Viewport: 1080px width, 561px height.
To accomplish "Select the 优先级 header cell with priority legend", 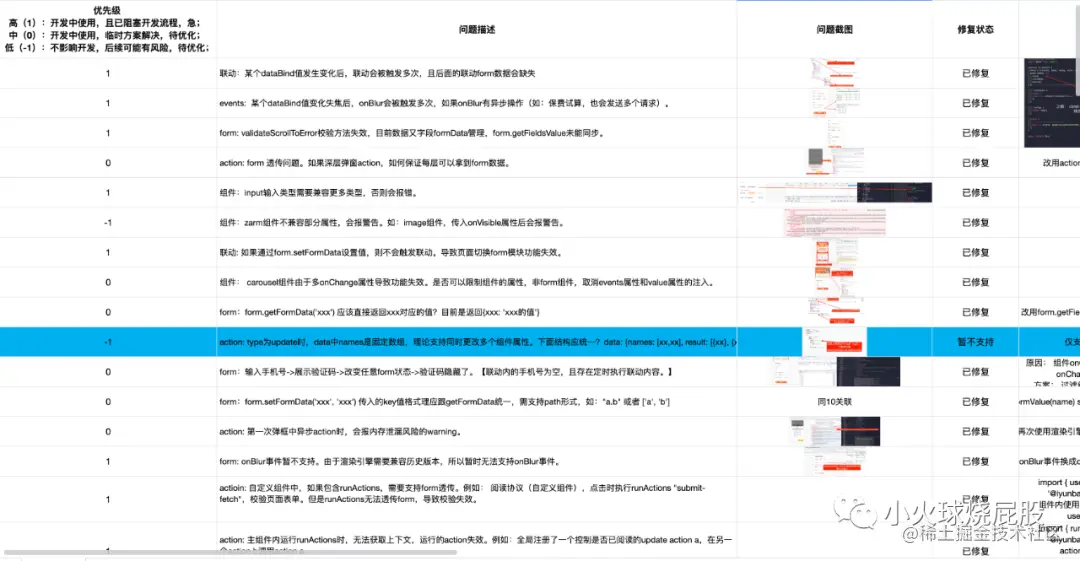I will coord(107,30).
